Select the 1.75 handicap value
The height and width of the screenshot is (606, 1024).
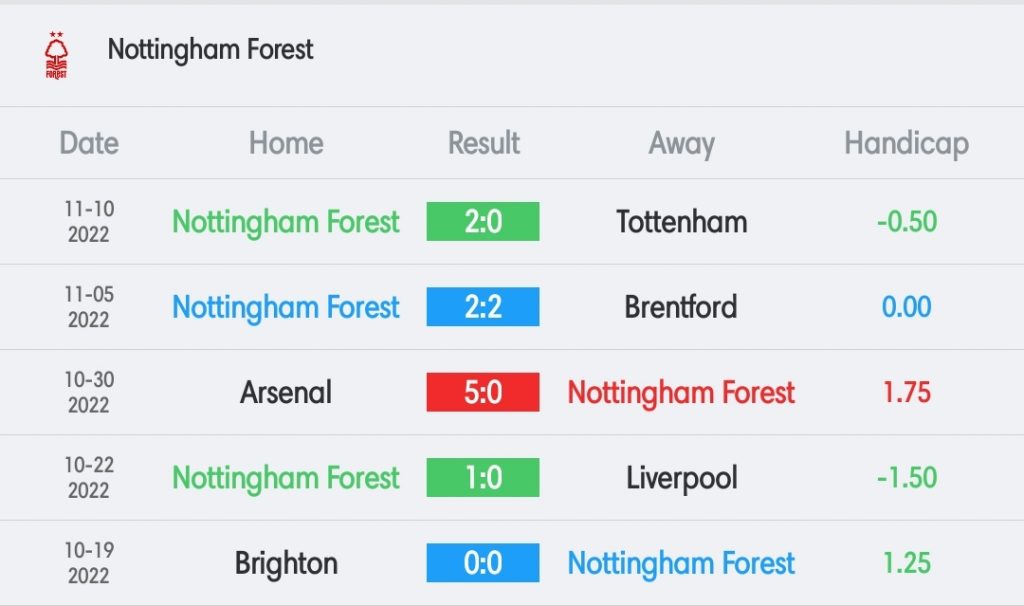(x=906, y=392)
